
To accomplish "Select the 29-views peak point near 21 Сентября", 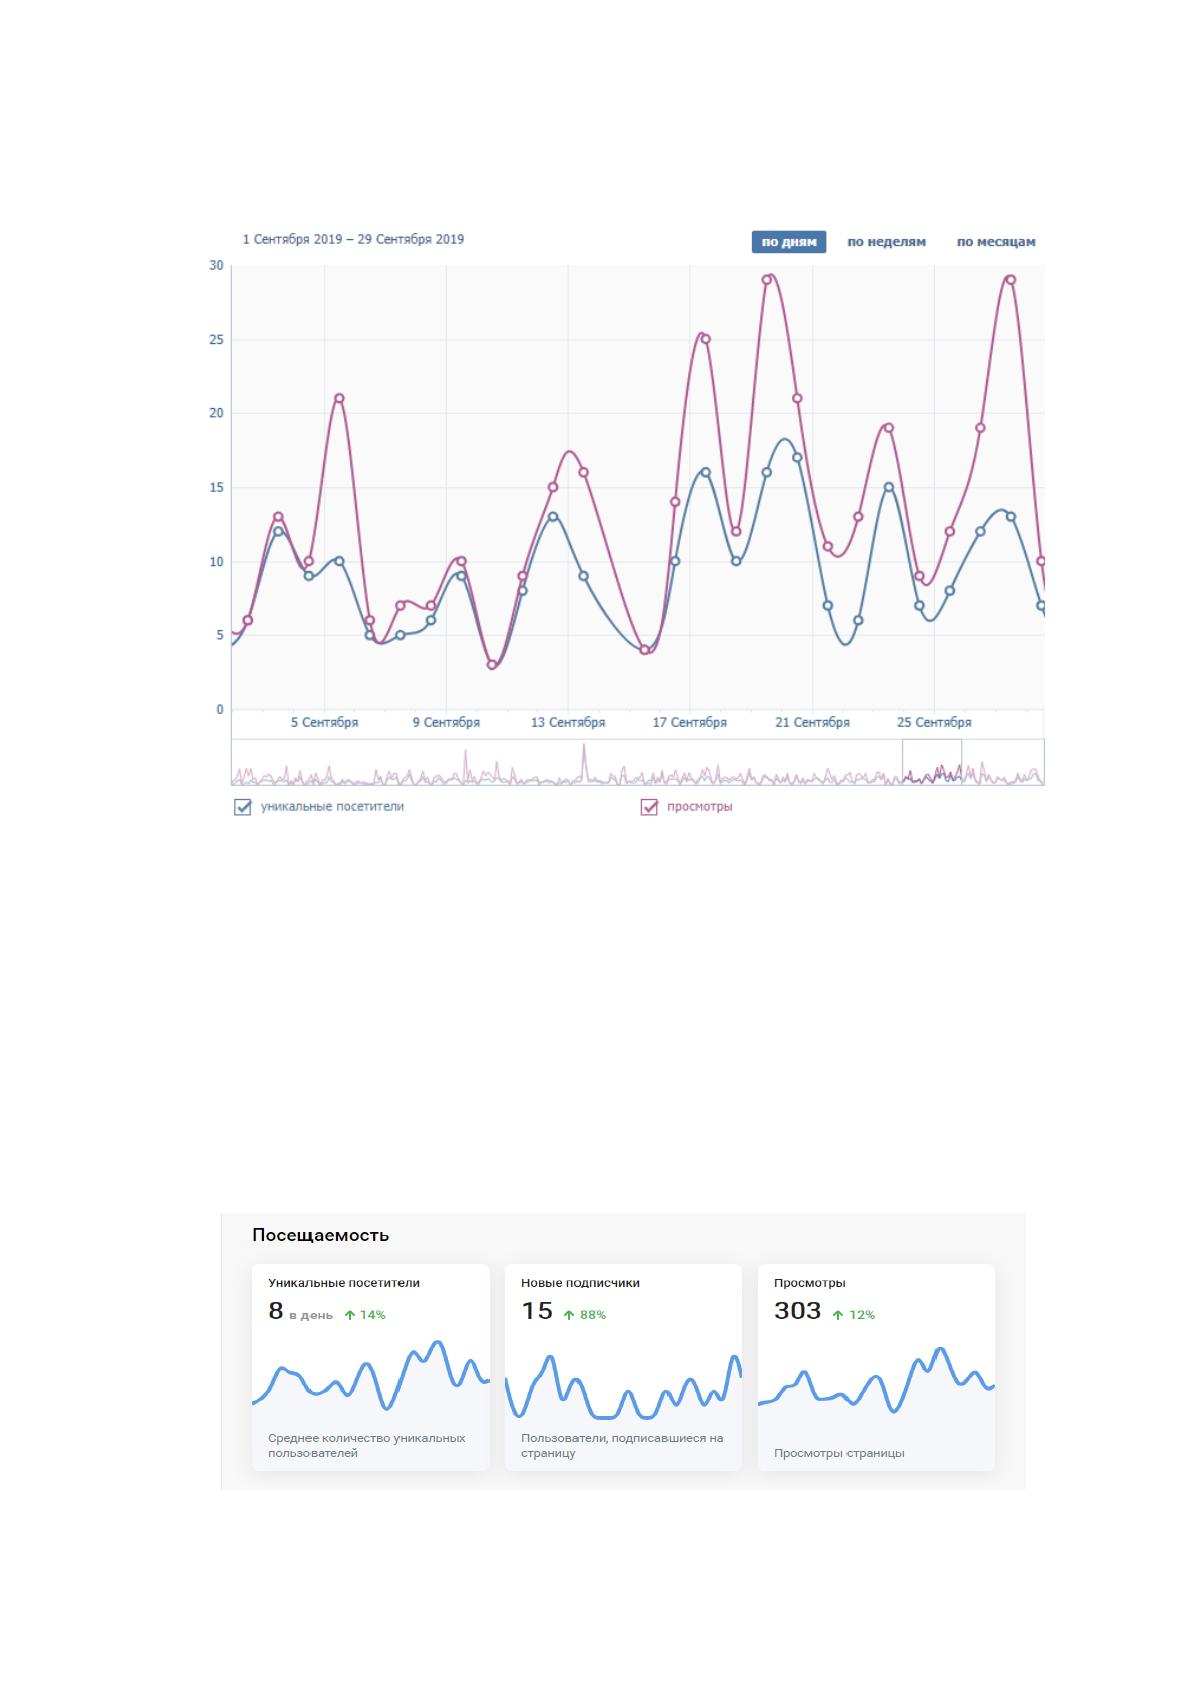I will [767, 280].
